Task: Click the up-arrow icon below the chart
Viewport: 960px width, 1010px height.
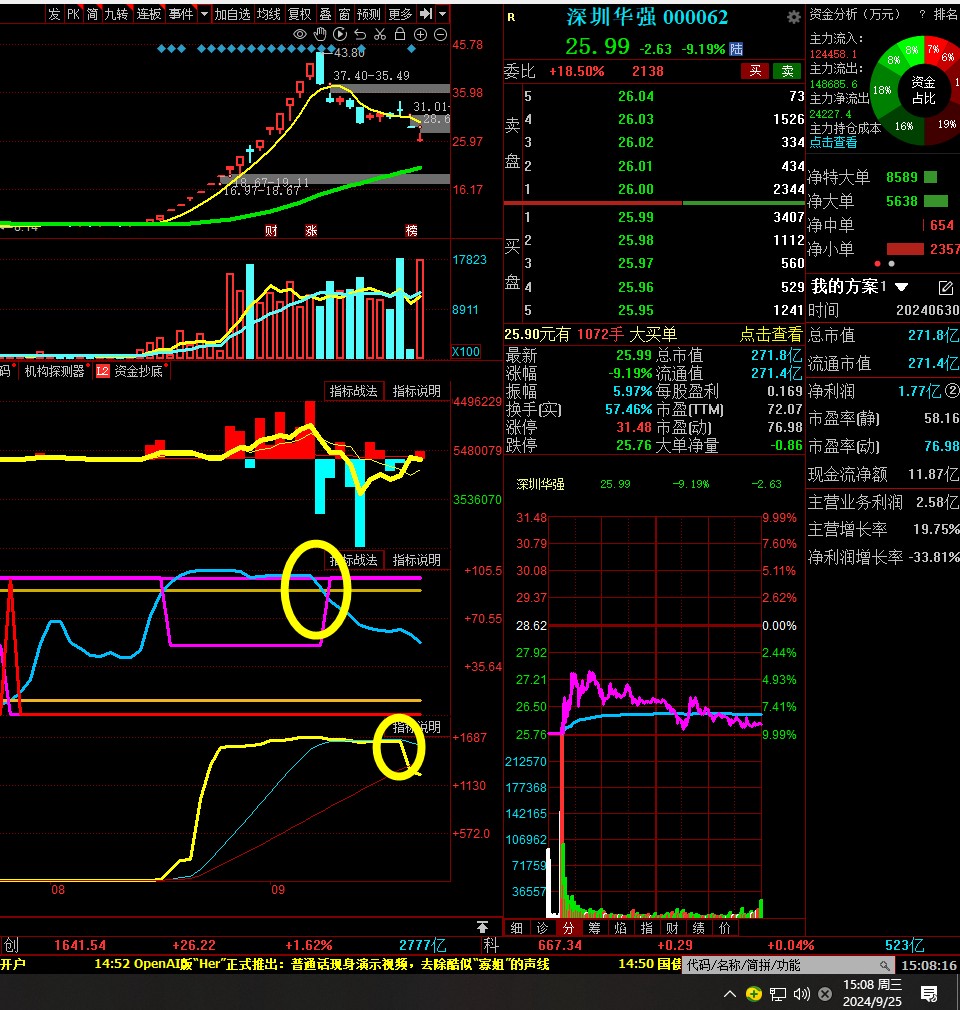Action: [x=482, y=927]
